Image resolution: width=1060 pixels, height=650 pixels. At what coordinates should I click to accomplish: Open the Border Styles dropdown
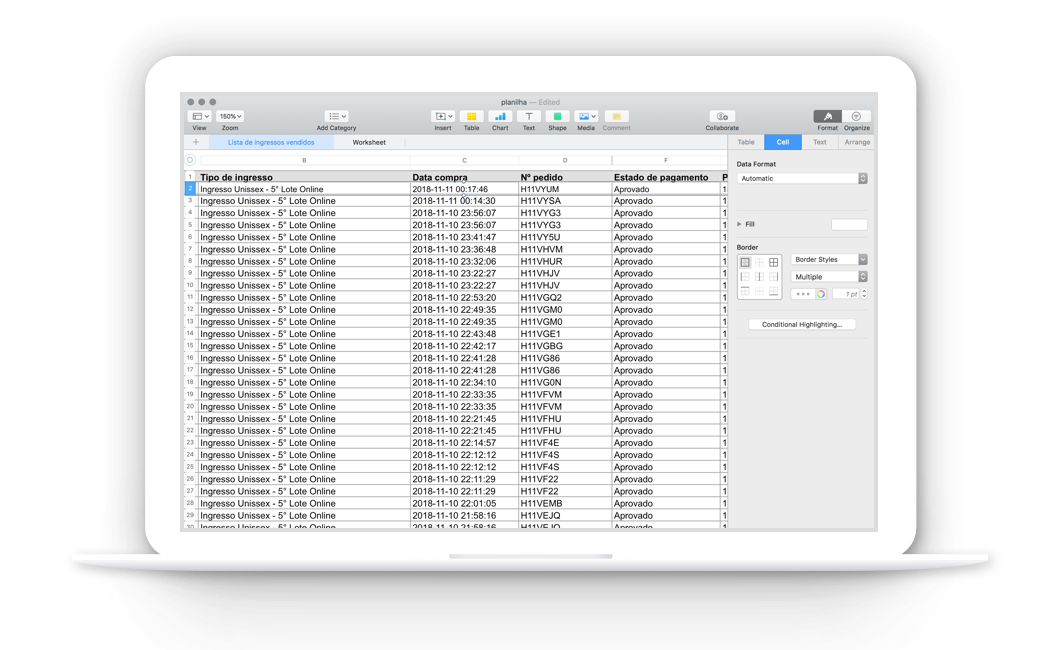[829, 260]
